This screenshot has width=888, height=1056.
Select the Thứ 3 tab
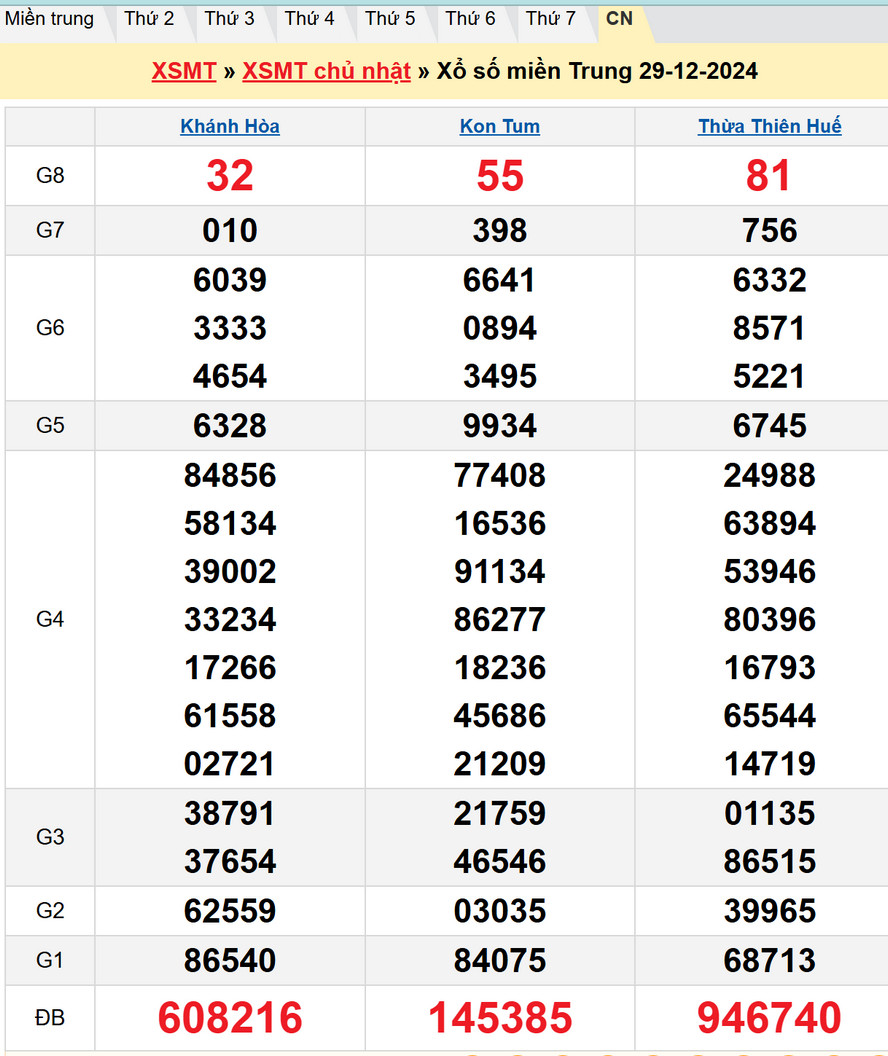pyautogui.click(x=229, y=19)
